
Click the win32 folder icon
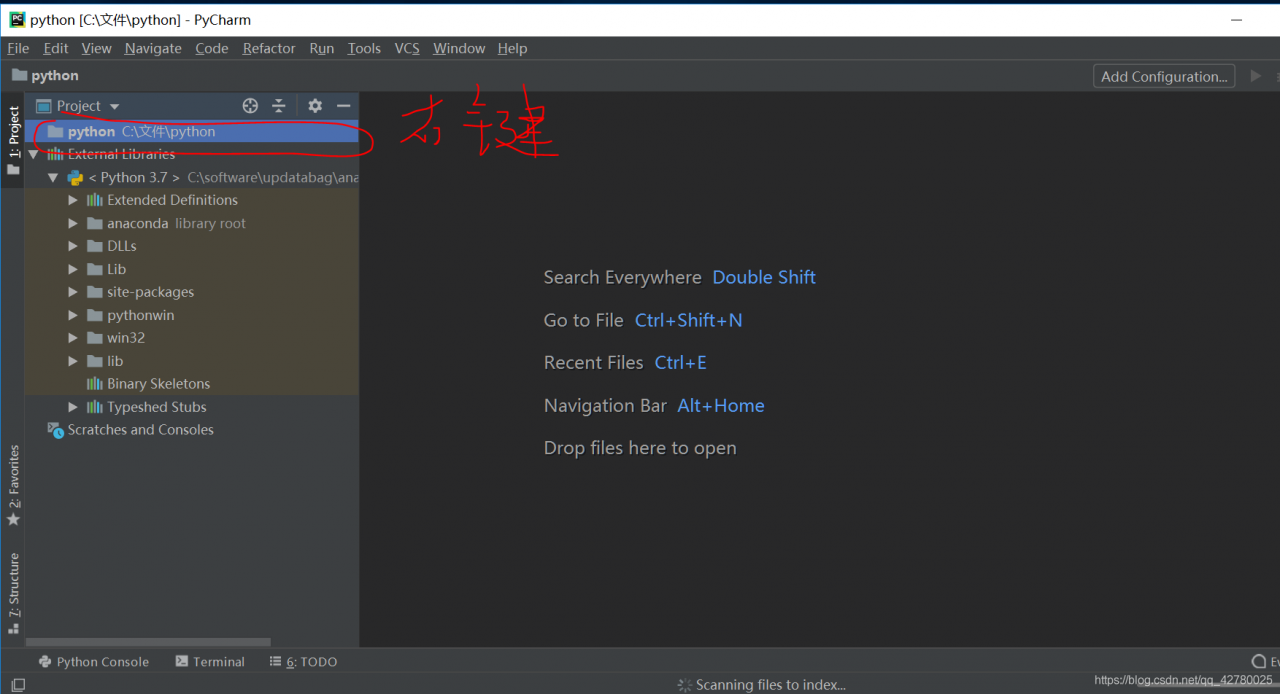point(95,338)
